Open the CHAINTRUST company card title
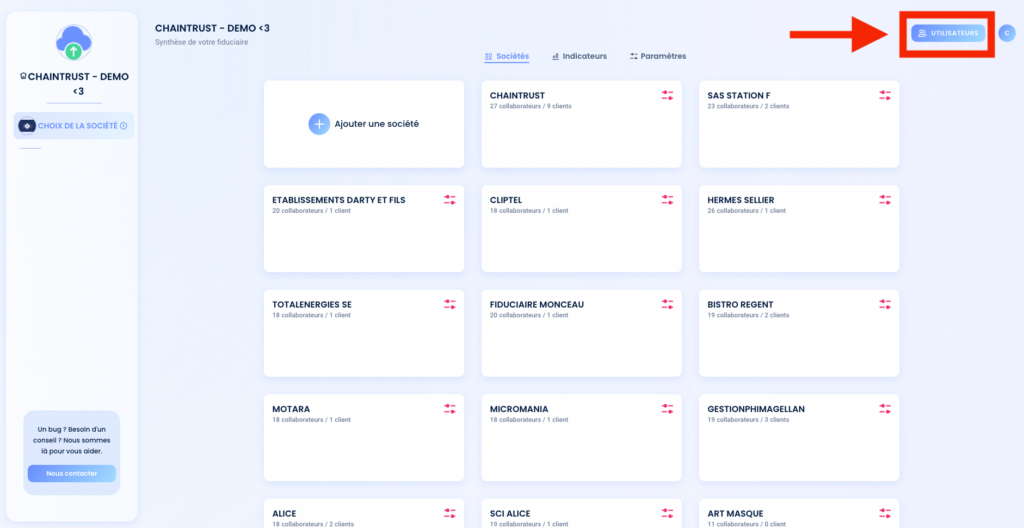 (517, 95)
